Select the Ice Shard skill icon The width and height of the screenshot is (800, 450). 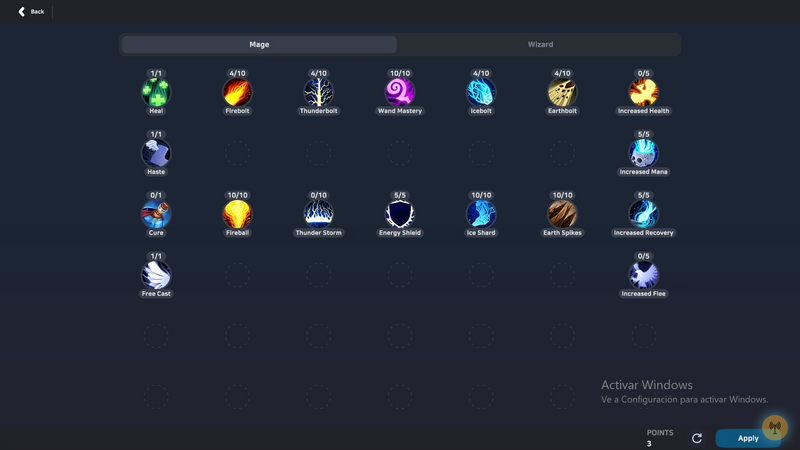[x=481, y=214]
